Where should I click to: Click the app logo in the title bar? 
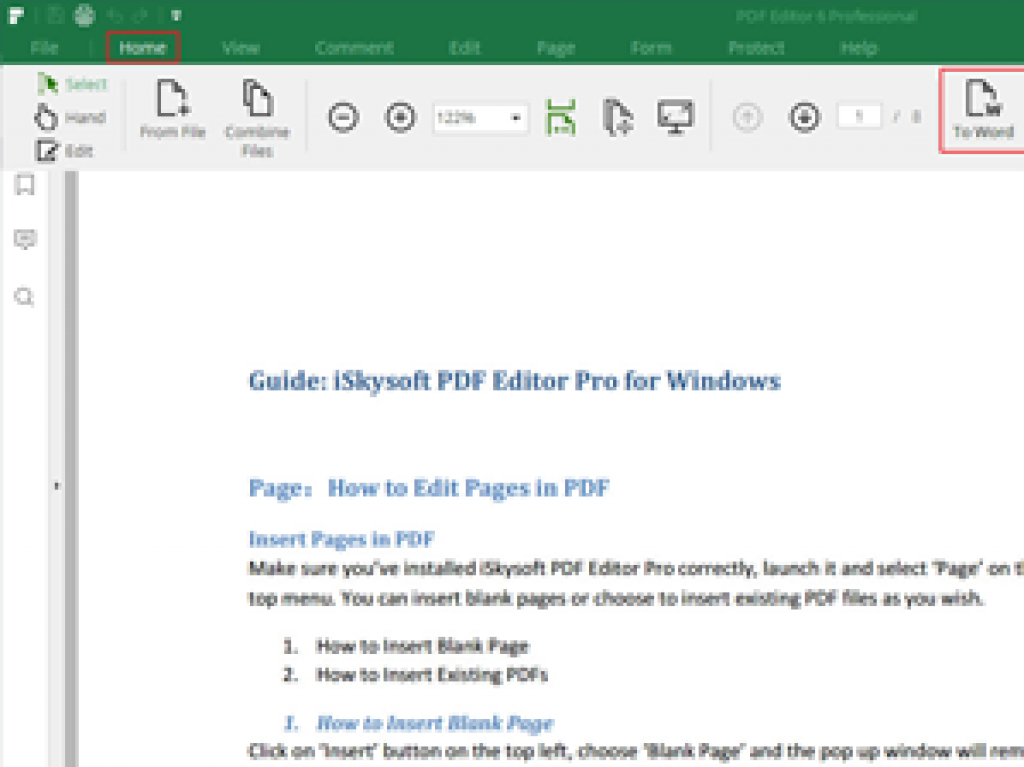point(16,15)
